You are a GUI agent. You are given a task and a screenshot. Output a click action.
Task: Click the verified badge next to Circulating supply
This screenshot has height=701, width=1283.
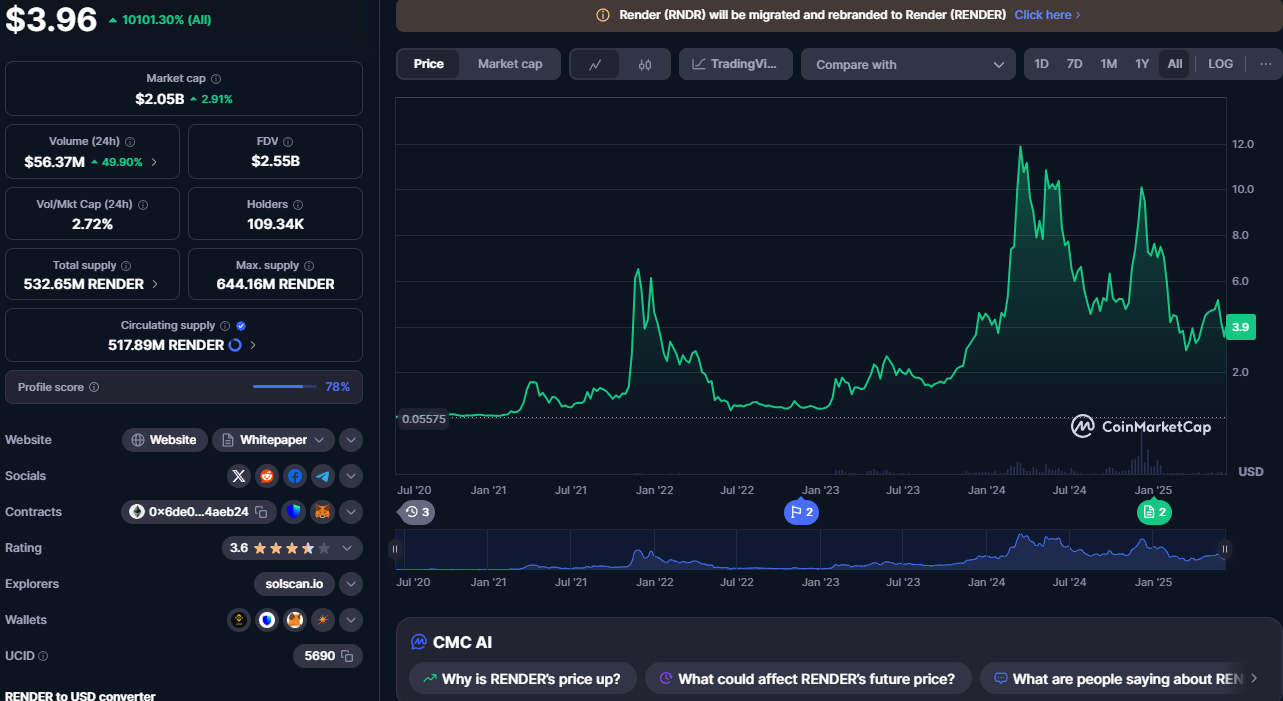tap(241, 326)
